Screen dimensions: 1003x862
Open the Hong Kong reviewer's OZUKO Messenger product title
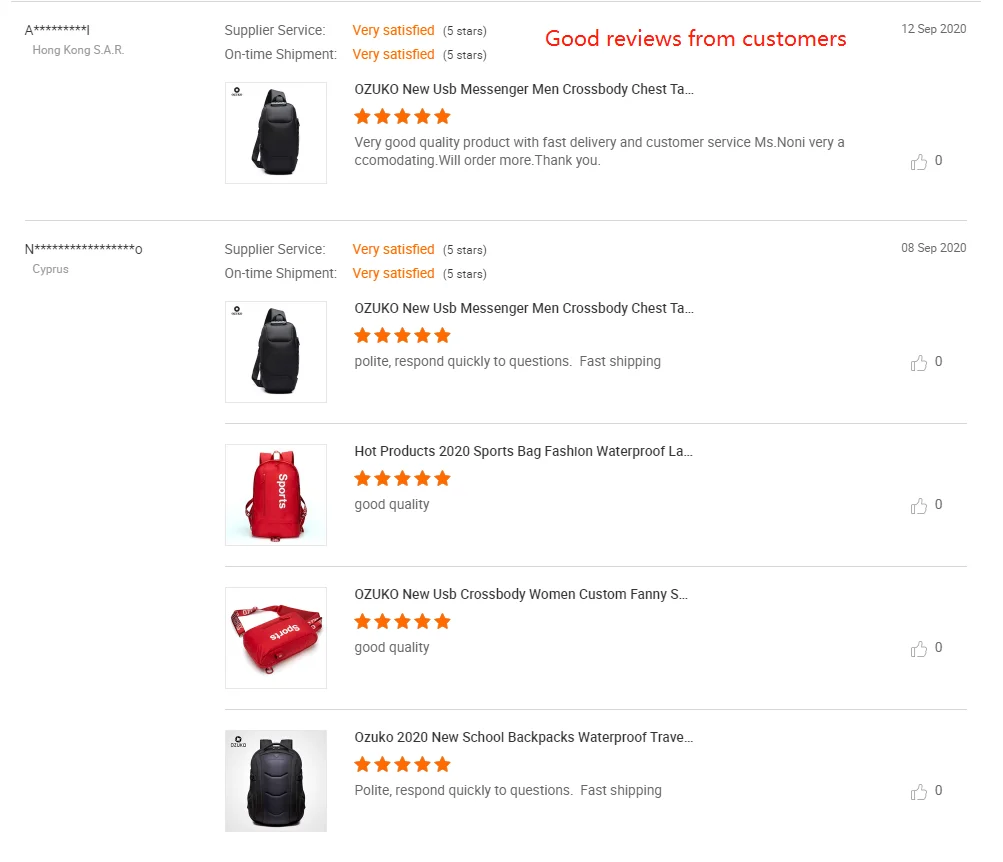click(x=523, y=89)
